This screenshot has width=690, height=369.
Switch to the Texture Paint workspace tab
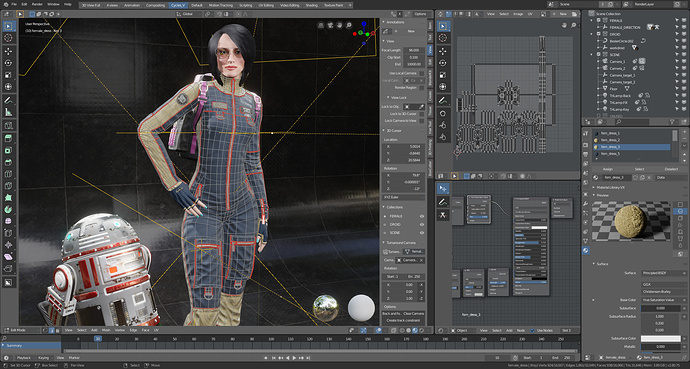[333, 5]
